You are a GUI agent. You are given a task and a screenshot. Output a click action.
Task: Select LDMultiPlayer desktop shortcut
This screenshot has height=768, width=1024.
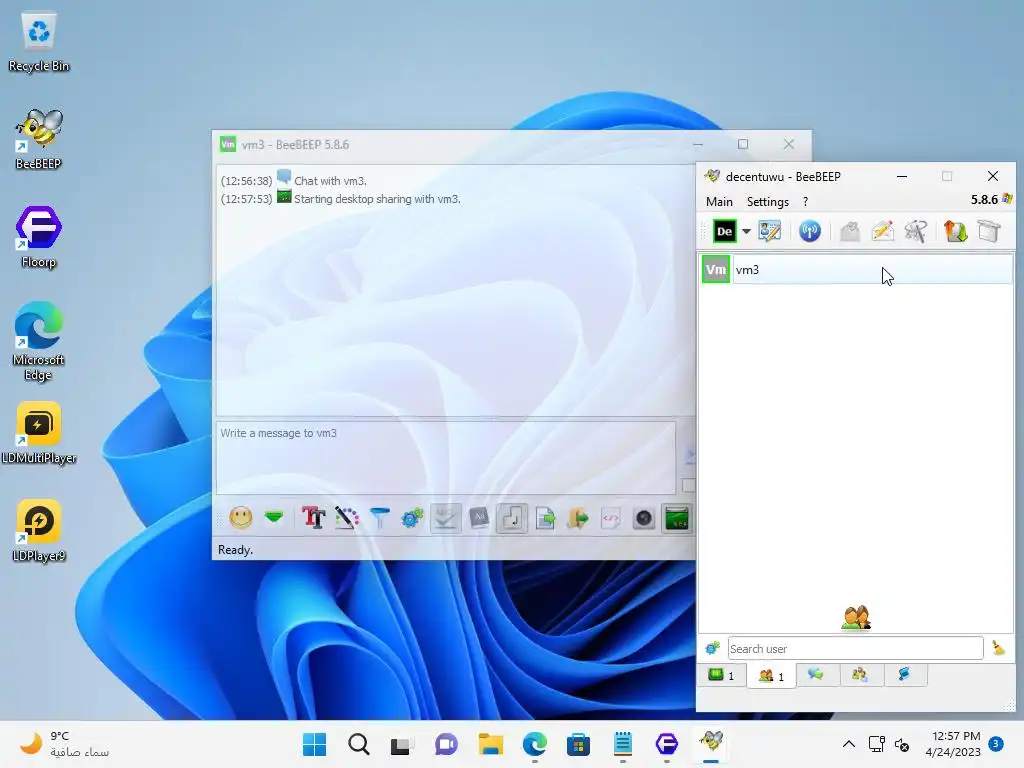pos(39,432)
